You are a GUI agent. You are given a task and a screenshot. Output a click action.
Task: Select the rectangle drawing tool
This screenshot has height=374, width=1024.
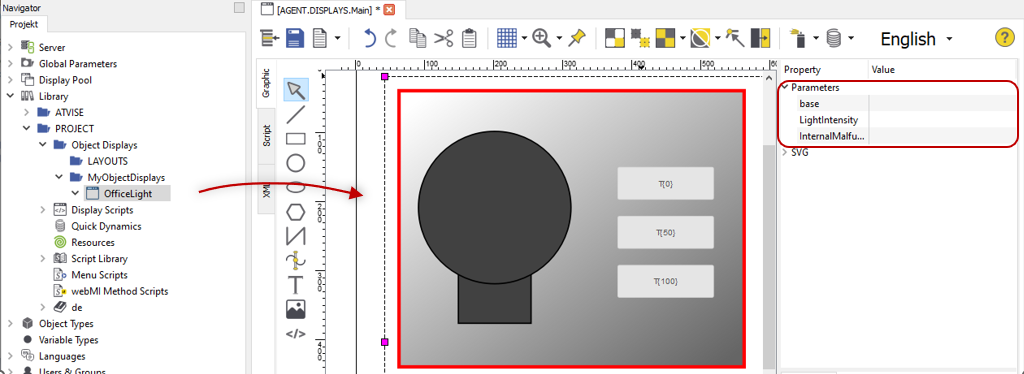[x=296, y=139]
